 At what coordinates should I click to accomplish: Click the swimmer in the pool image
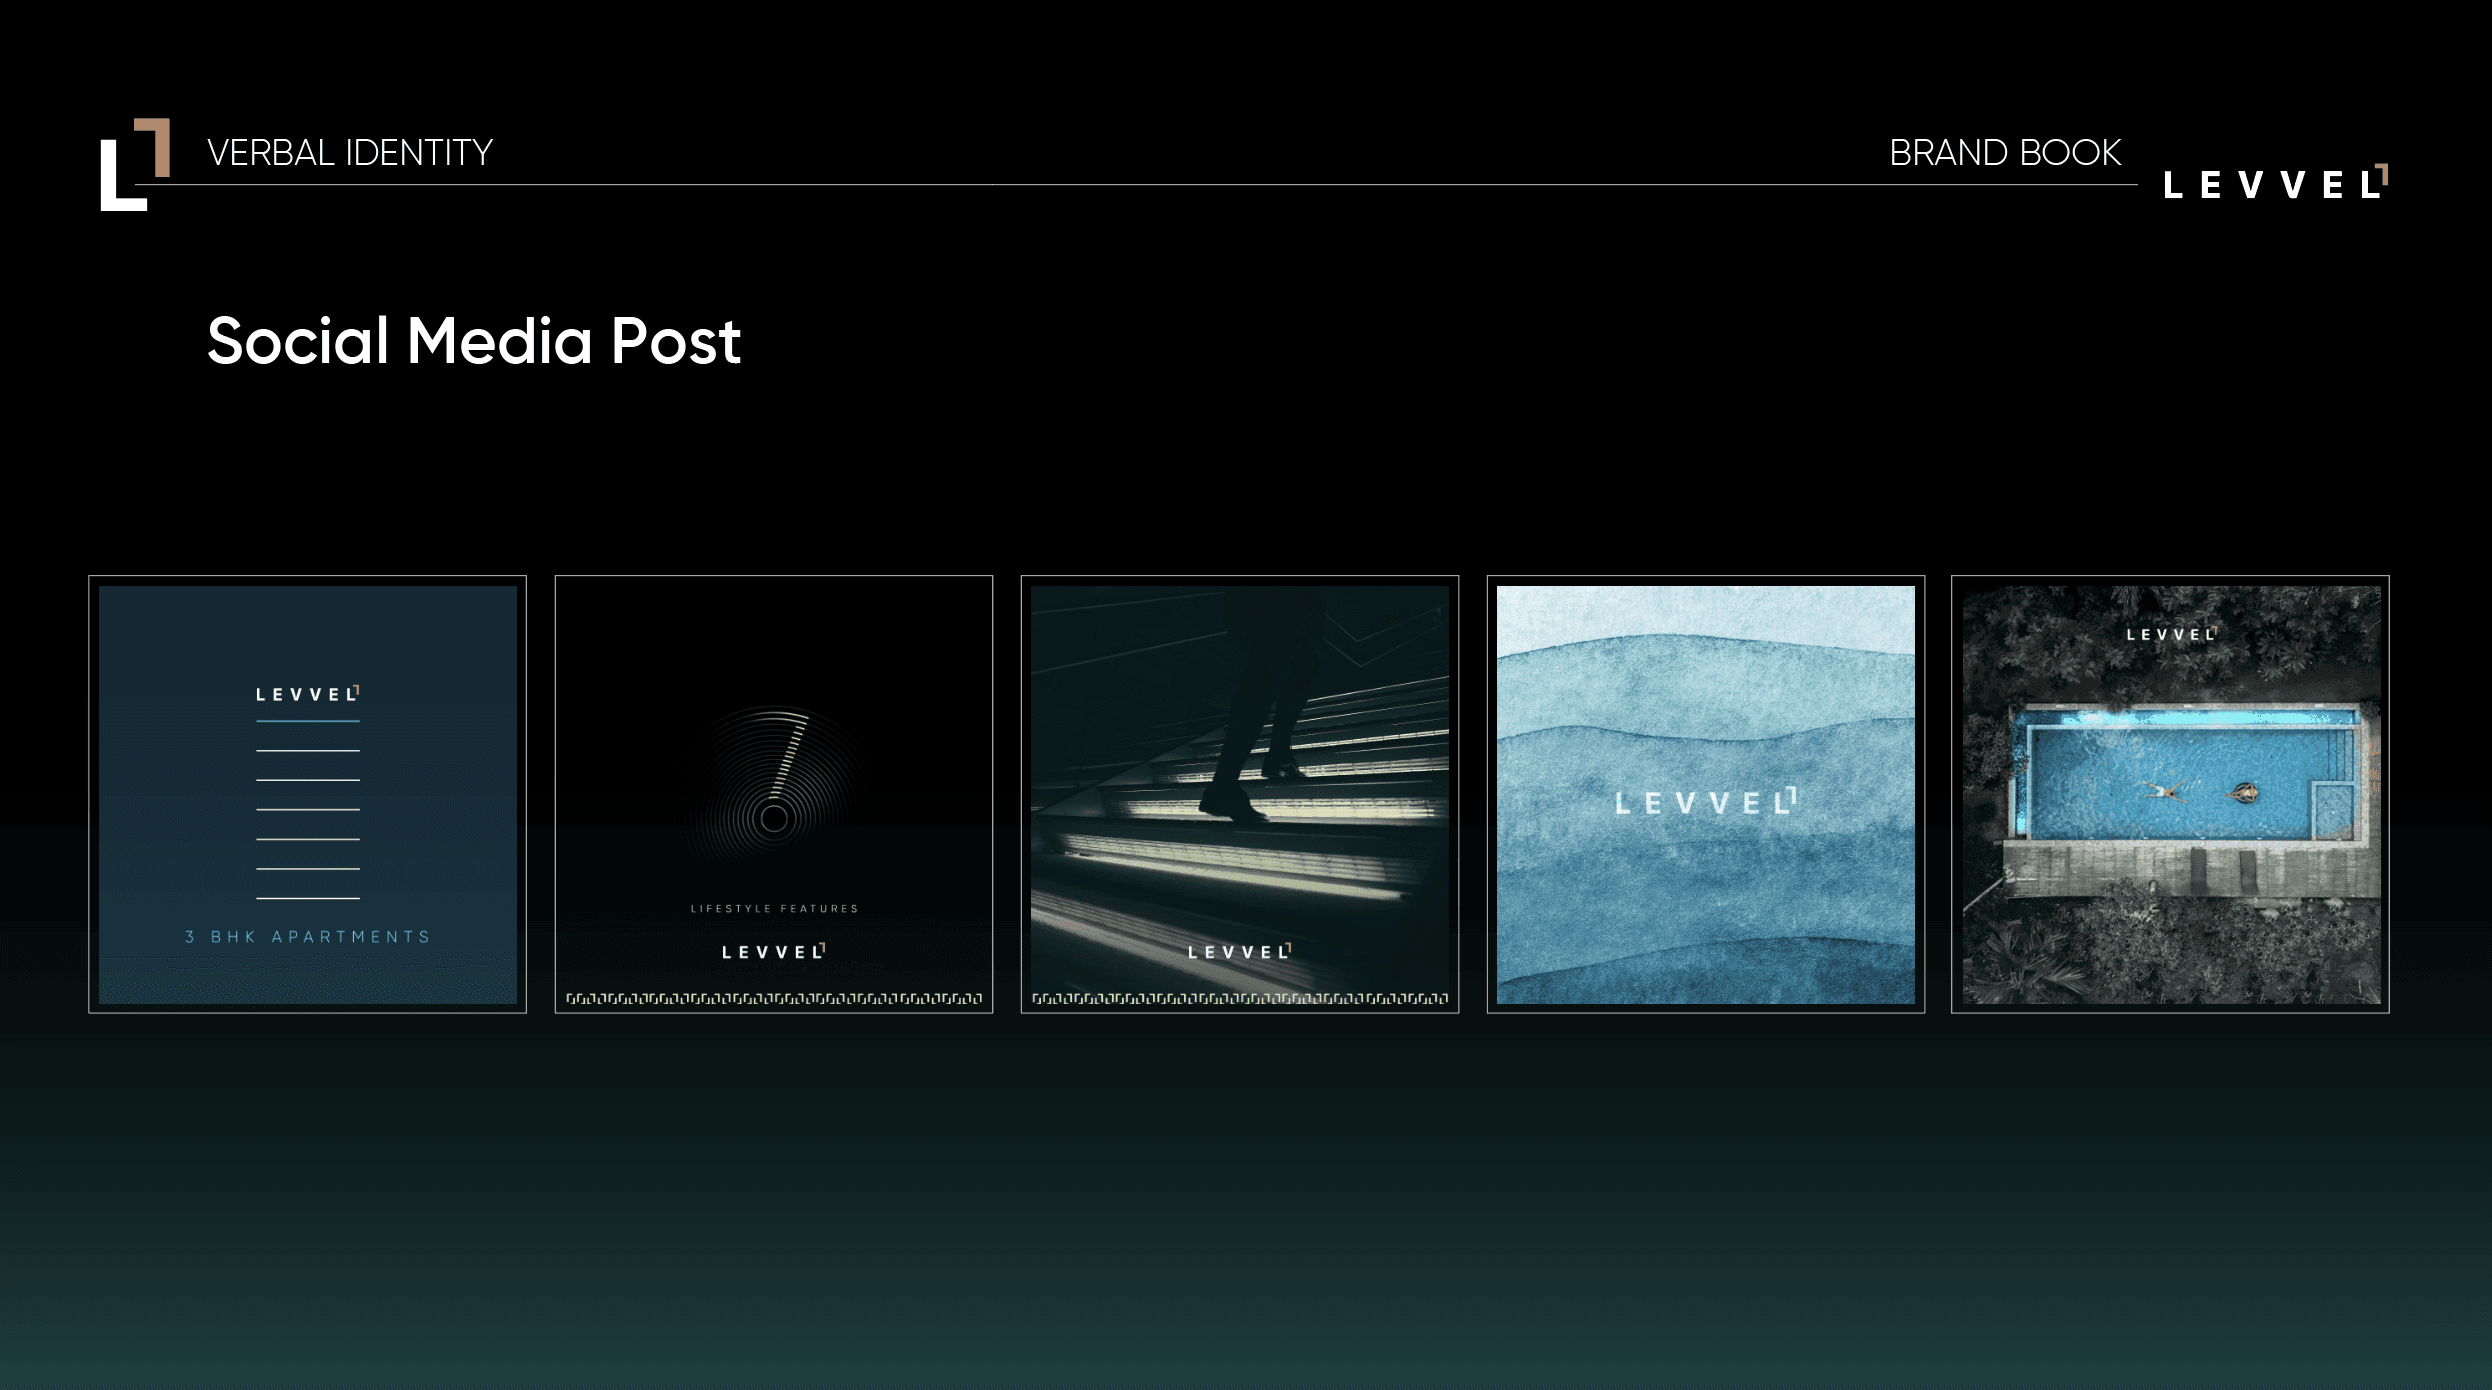click(2165, 792)
